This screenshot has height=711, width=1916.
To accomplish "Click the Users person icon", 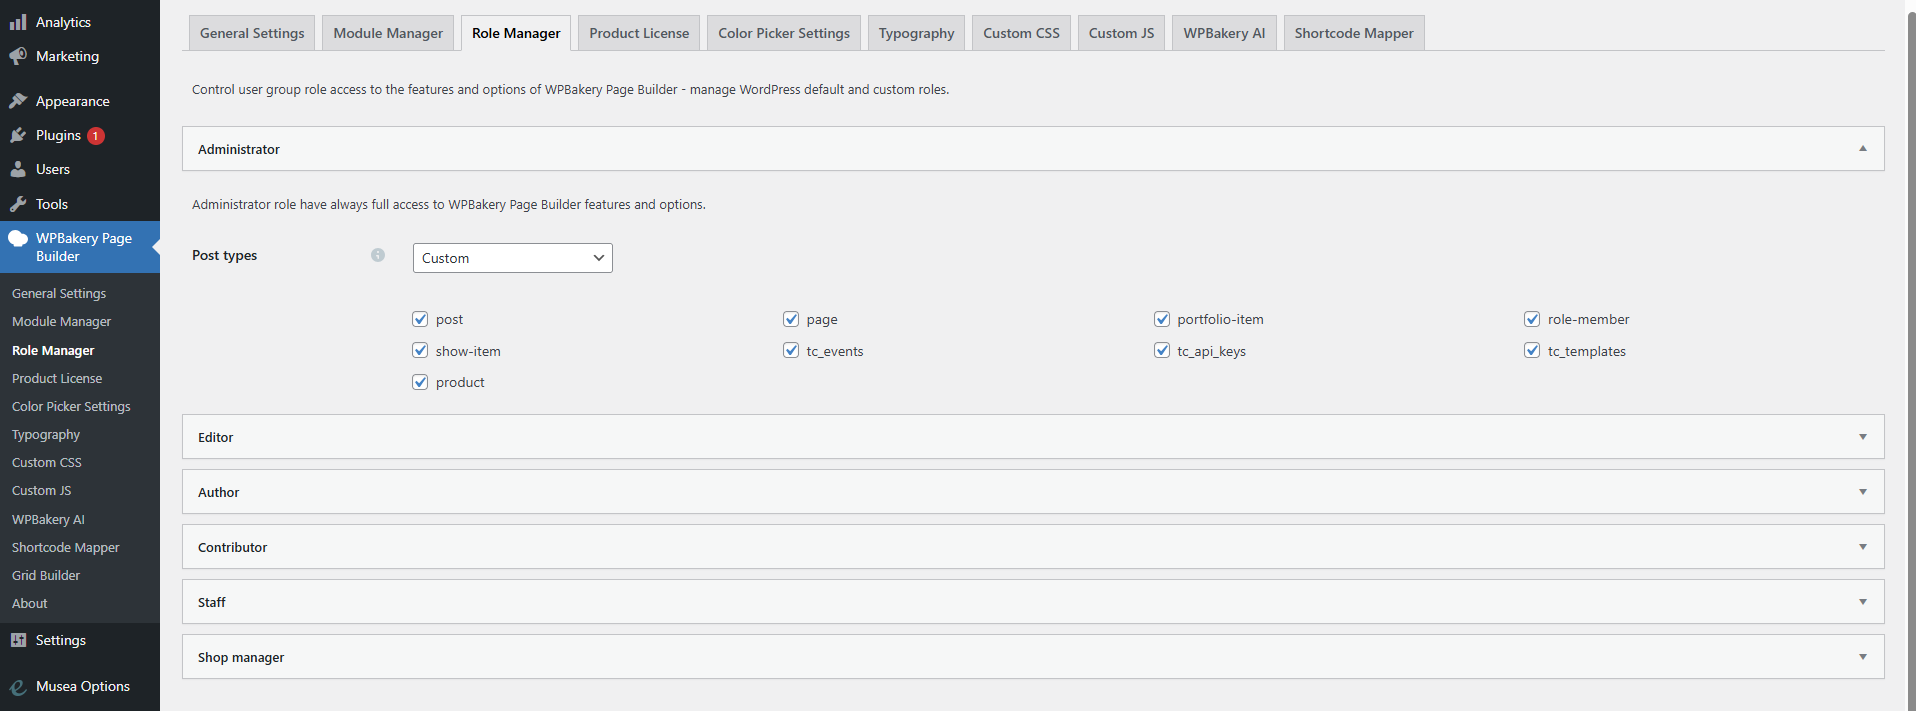I will [x=18, y=169].
